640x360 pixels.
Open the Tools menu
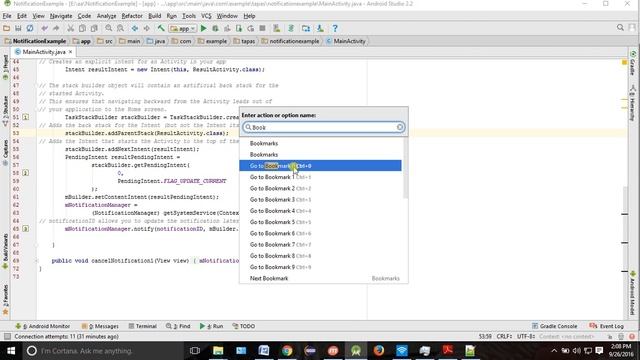pos(189,16)
